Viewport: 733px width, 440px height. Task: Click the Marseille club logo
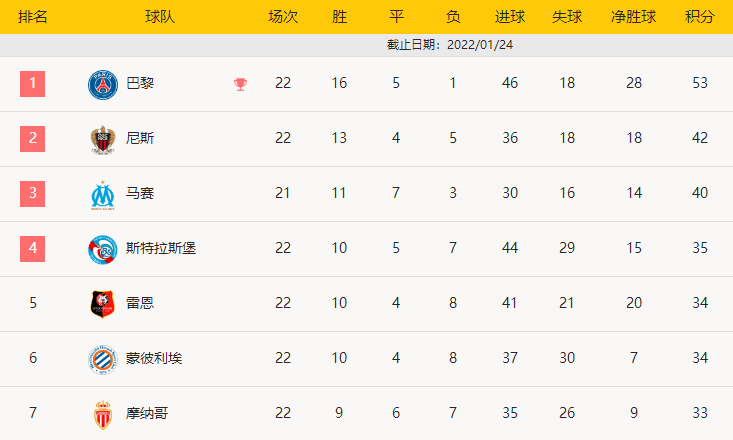pyautogui.click(x=103, y=194)
